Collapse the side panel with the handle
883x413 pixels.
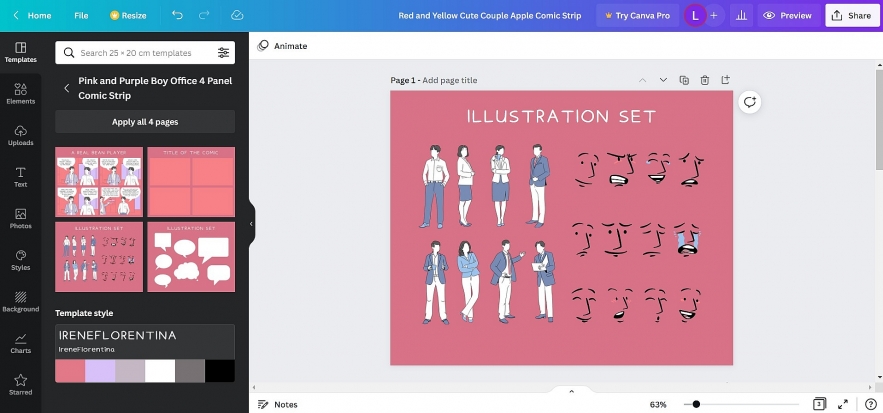251,224
